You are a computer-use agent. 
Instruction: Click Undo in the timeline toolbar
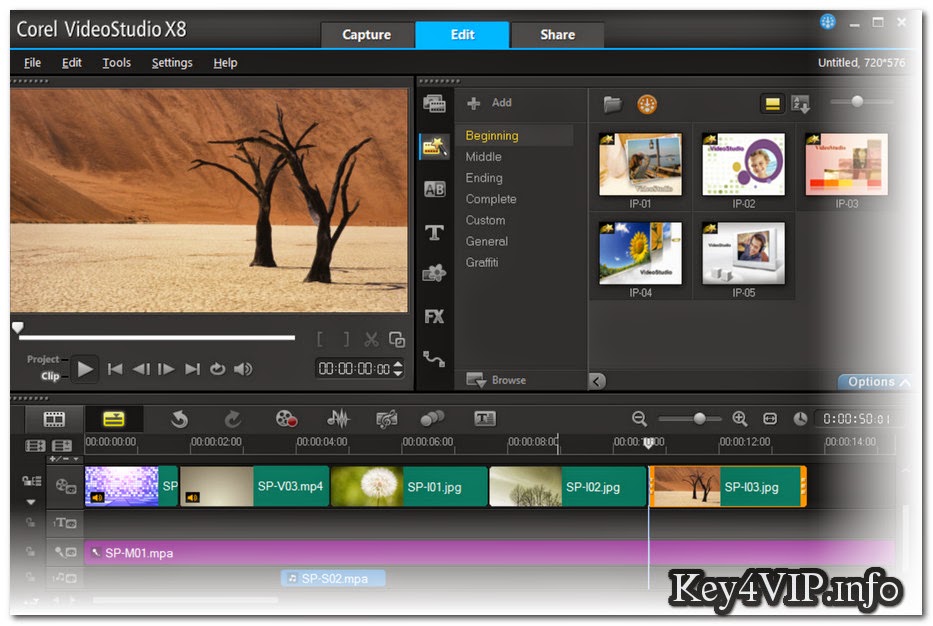pyautogui.click(x=179, y=419)
